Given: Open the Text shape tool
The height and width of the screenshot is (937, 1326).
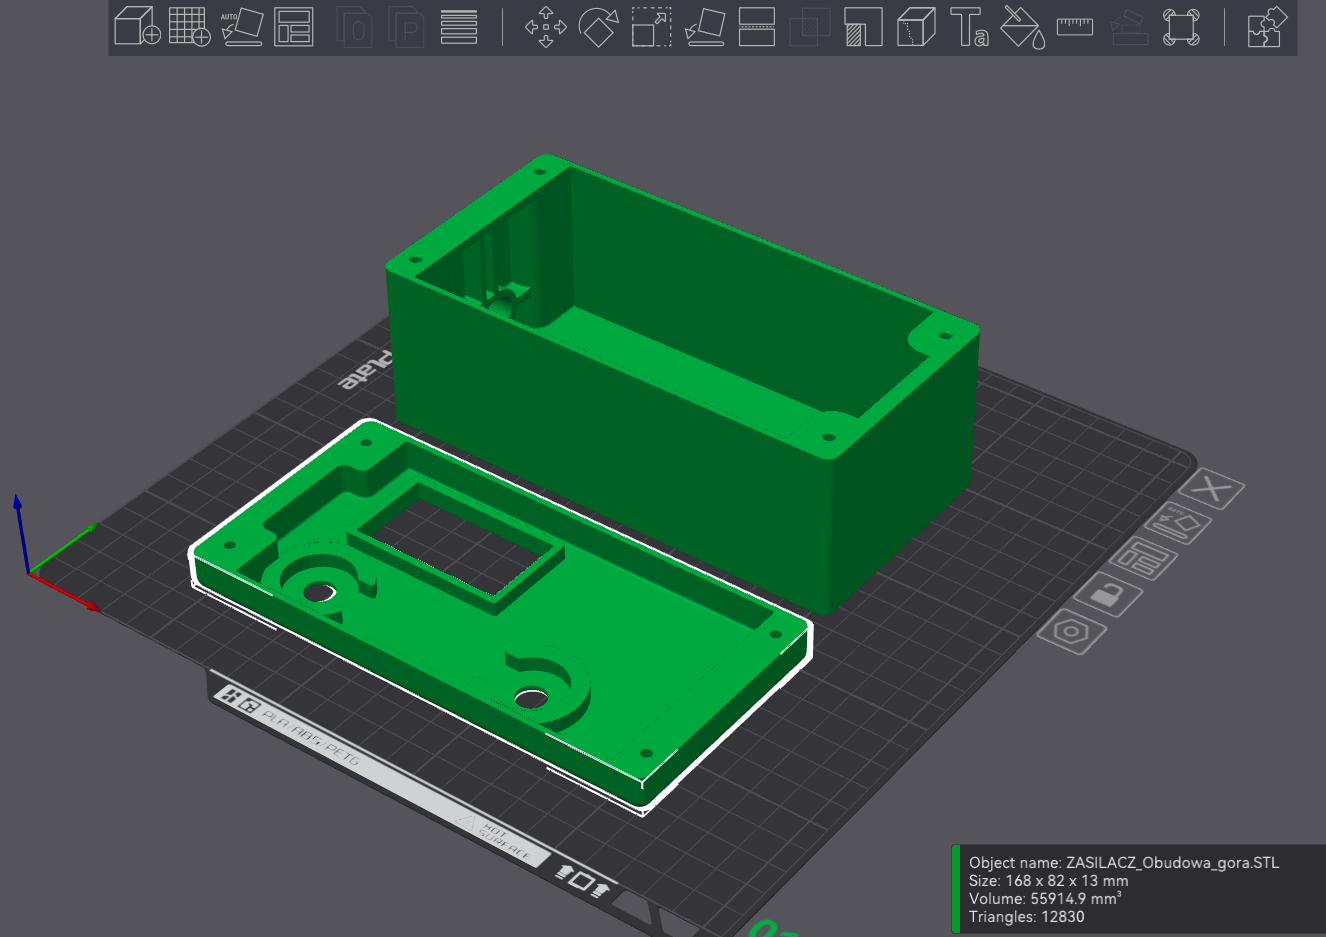Looking at the screenshot, I should pyautogui.click(x=969, y=27).
